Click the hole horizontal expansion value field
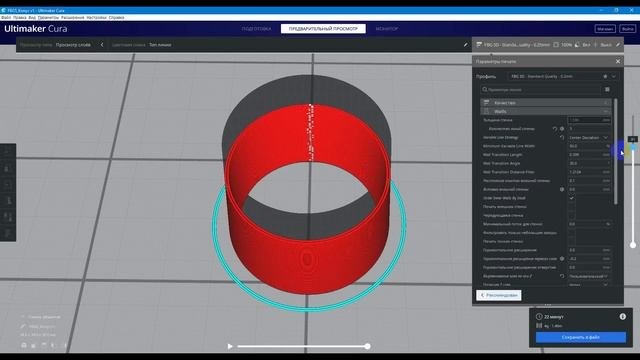 coord(589,267)
